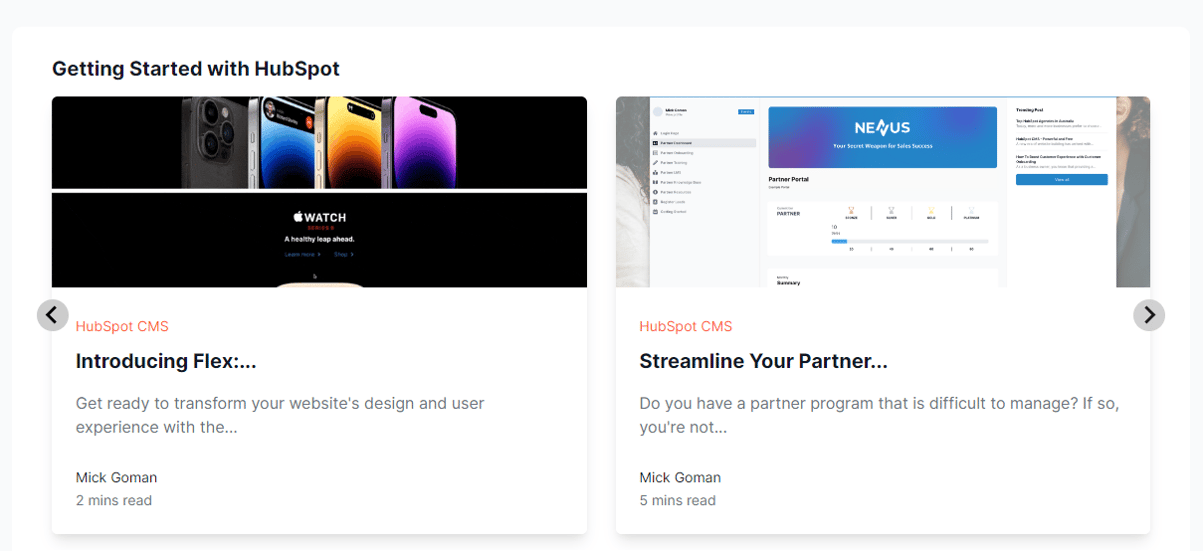Click the previous carousel arrow
Image resolution: width=1203 pixels, height=551 pixels.
point(53,315)
